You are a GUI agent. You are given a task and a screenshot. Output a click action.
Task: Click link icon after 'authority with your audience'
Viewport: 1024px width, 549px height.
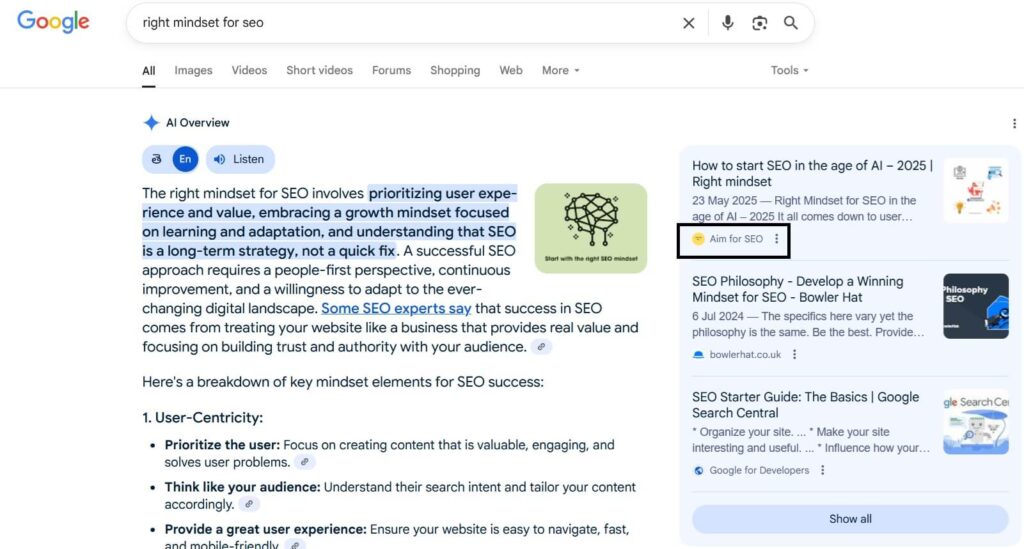tap(541, 347)
